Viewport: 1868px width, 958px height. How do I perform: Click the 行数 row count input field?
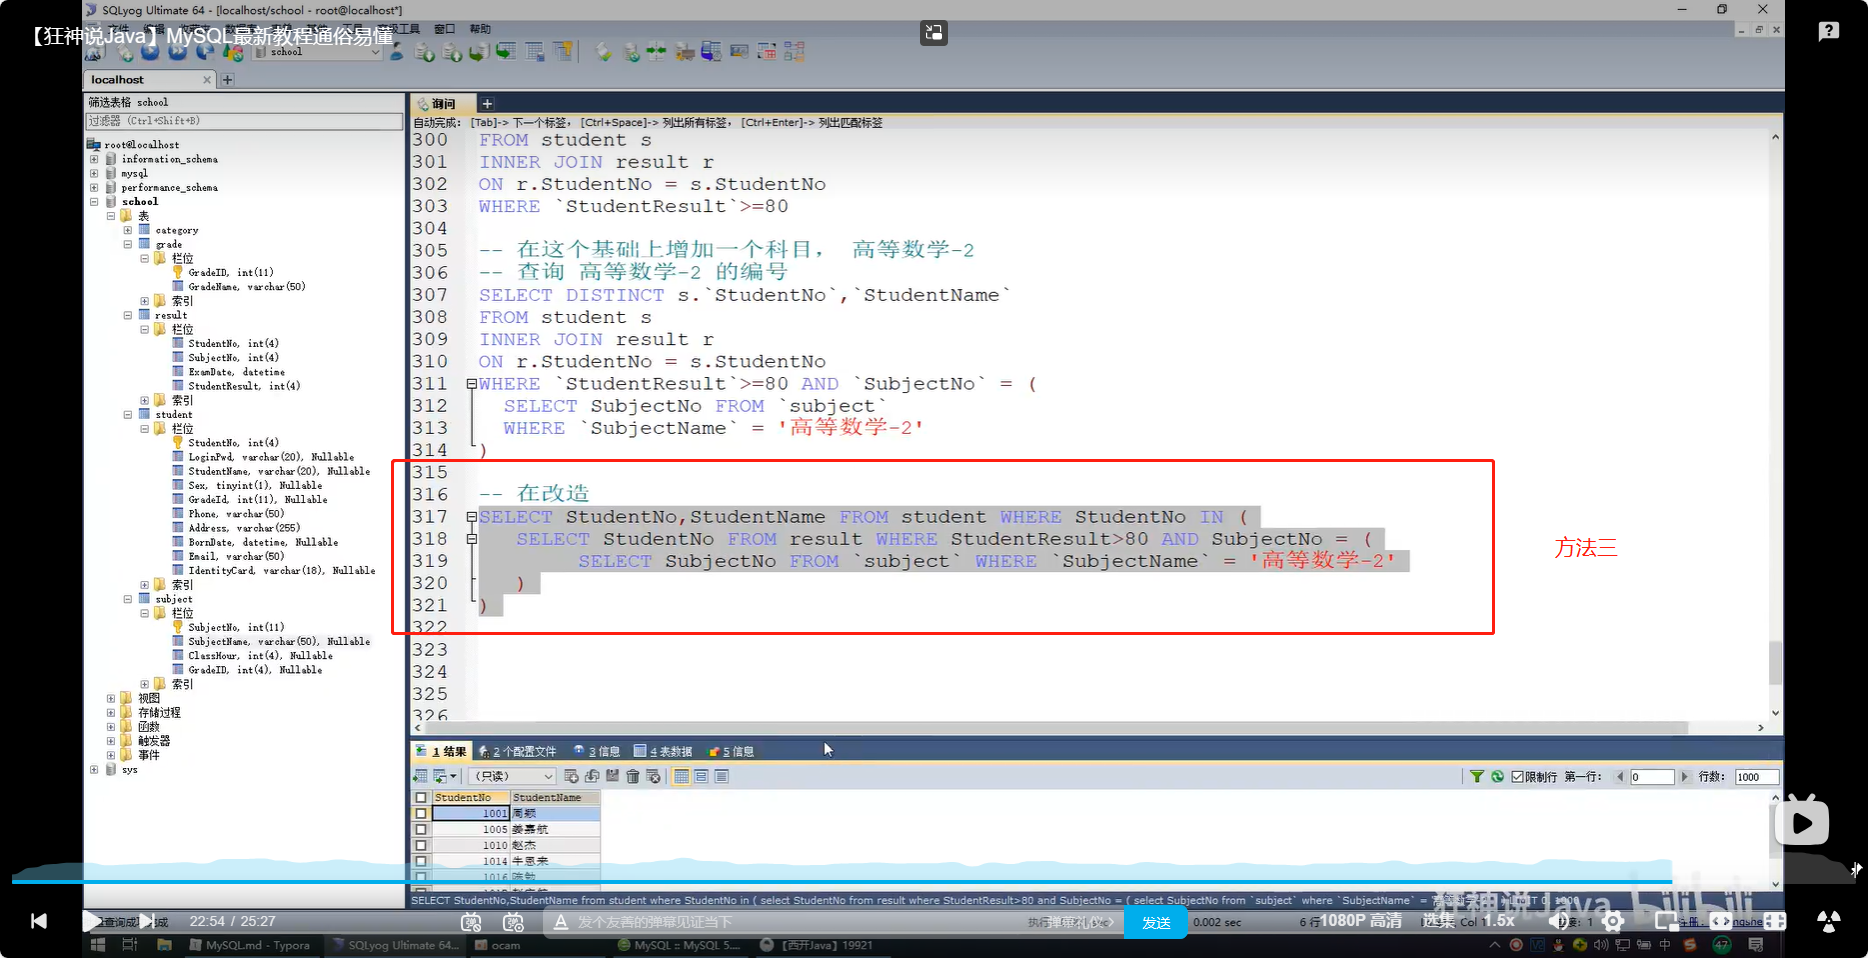pos(1757,777)
